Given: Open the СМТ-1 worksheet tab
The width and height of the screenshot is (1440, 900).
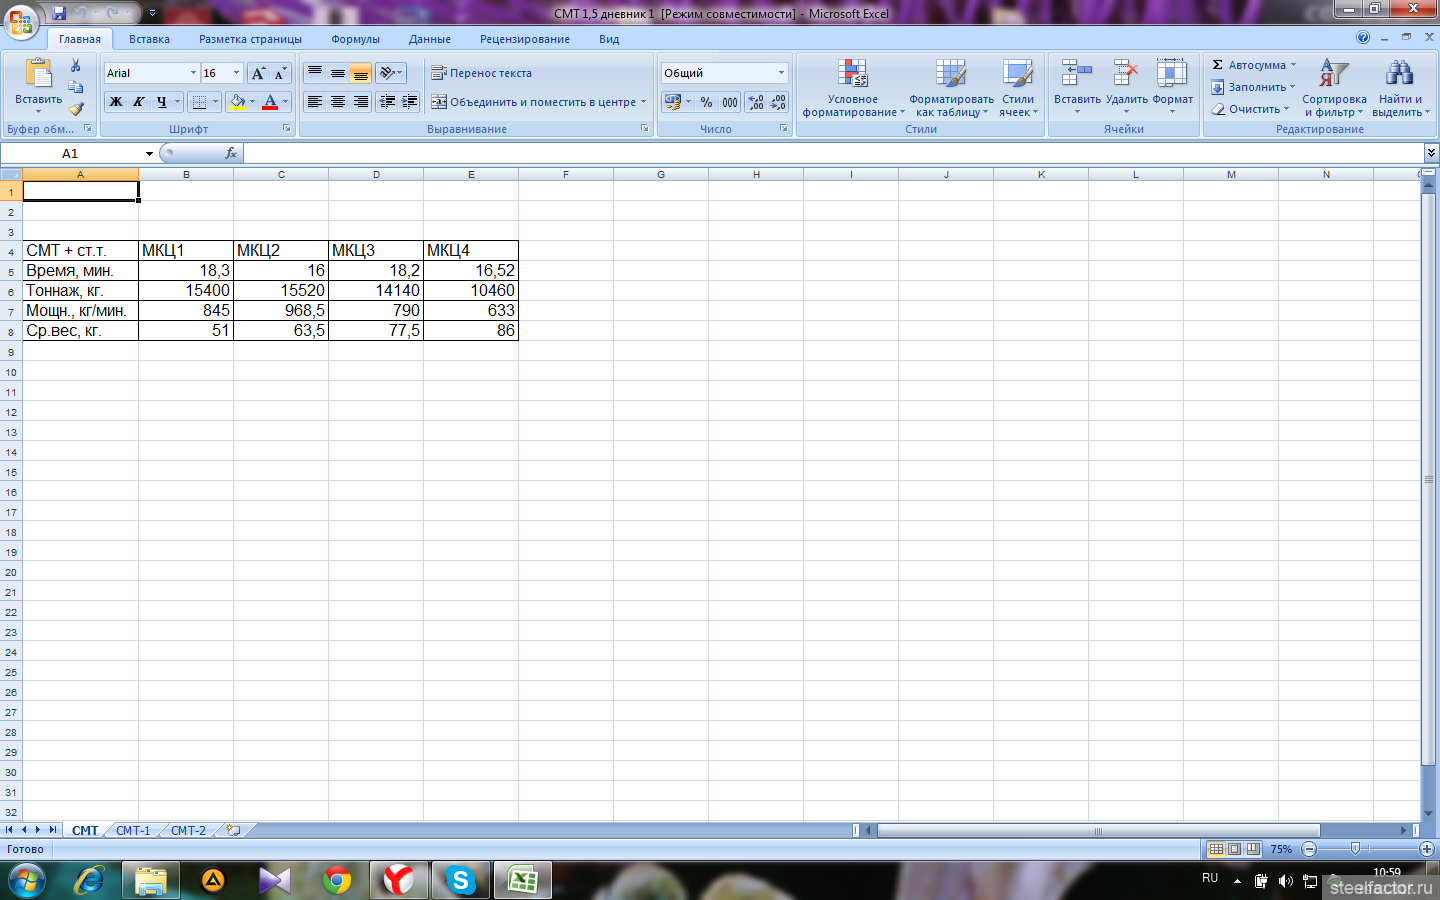Looking at the screenshot, I should pyautogui.click(x=133, y=830).
